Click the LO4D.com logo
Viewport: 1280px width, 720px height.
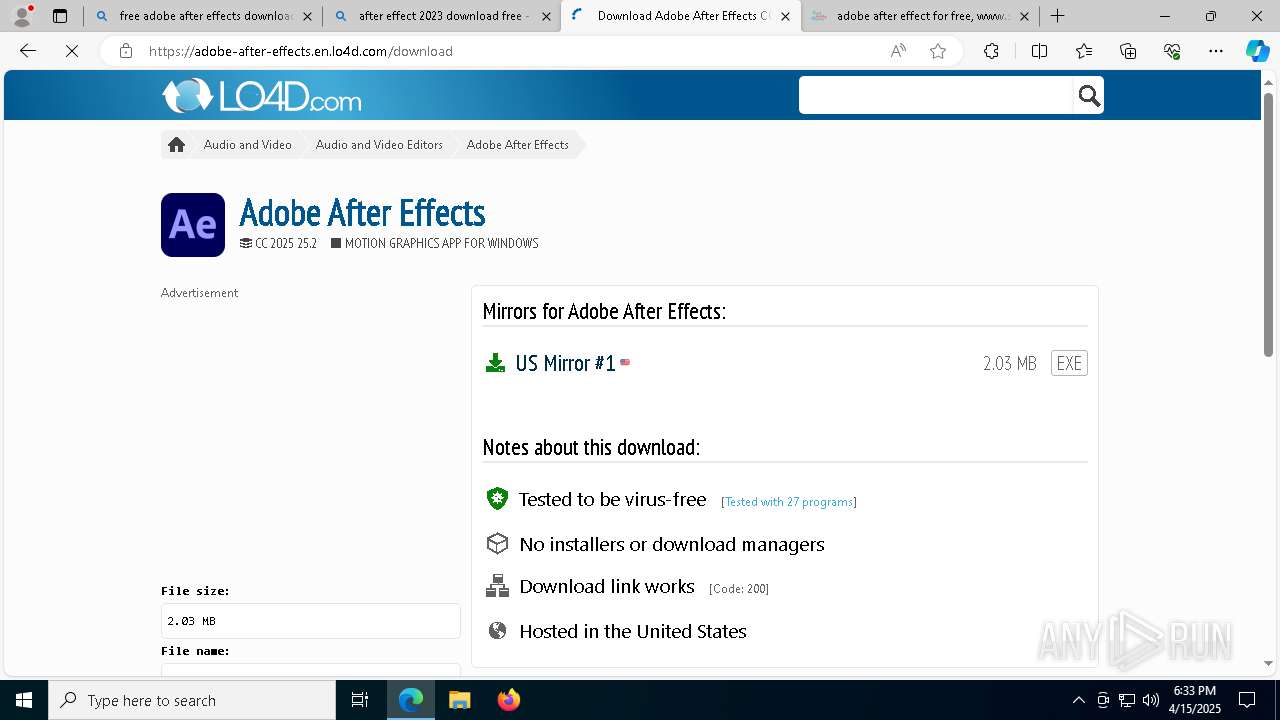coord(261,96)
